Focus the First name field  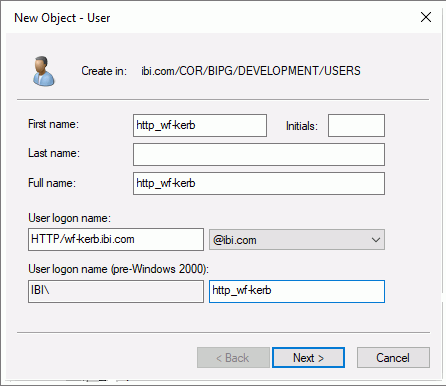point(200,125)
